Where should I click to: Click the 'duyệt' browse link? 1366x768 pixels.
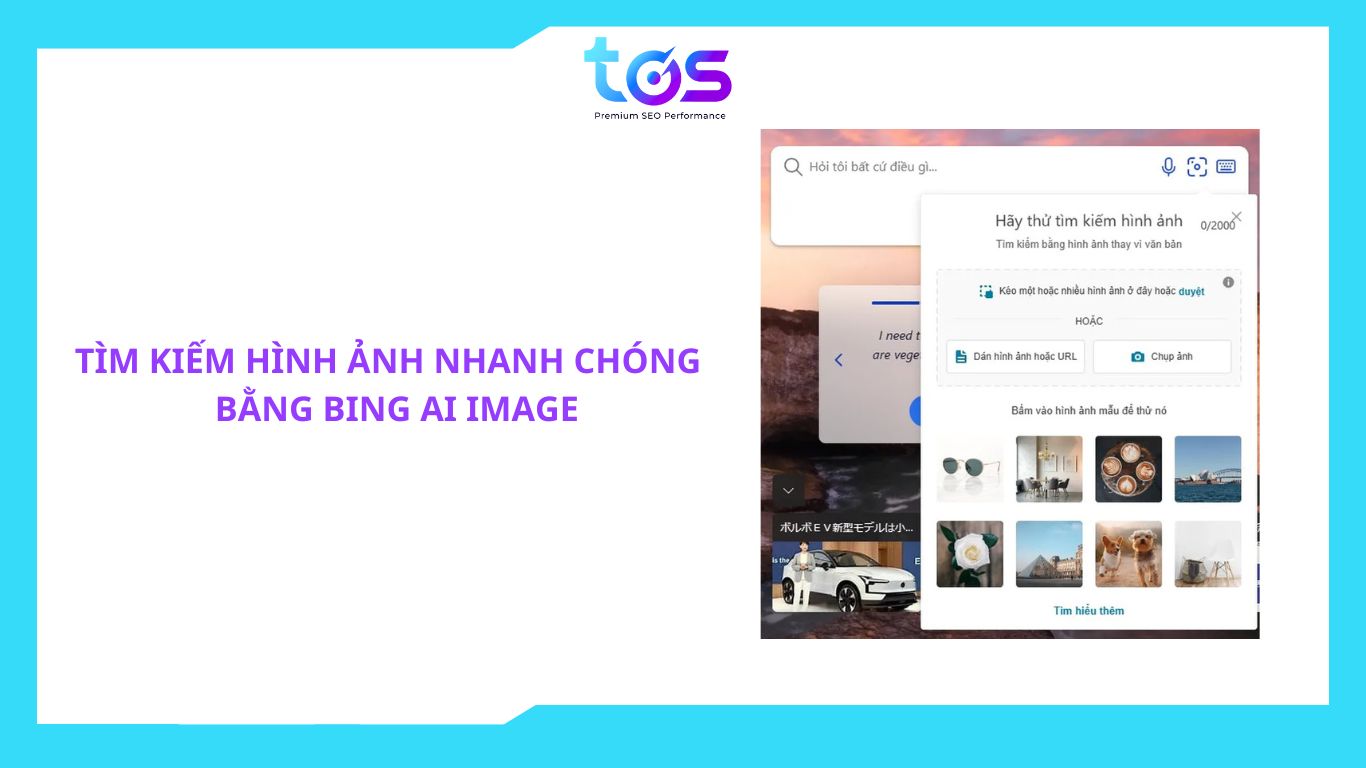click(x=1191, y=292)
